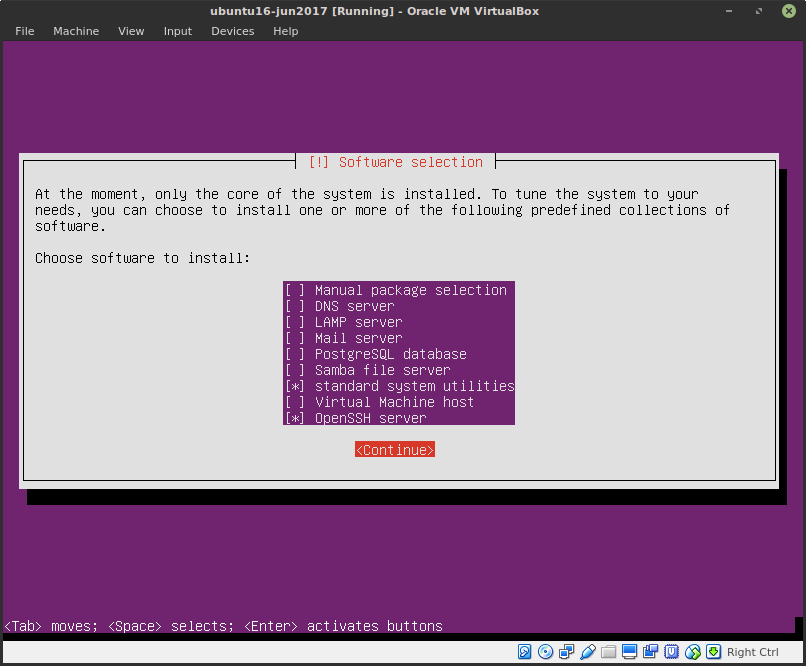Open the Input menu

(177, 31)
